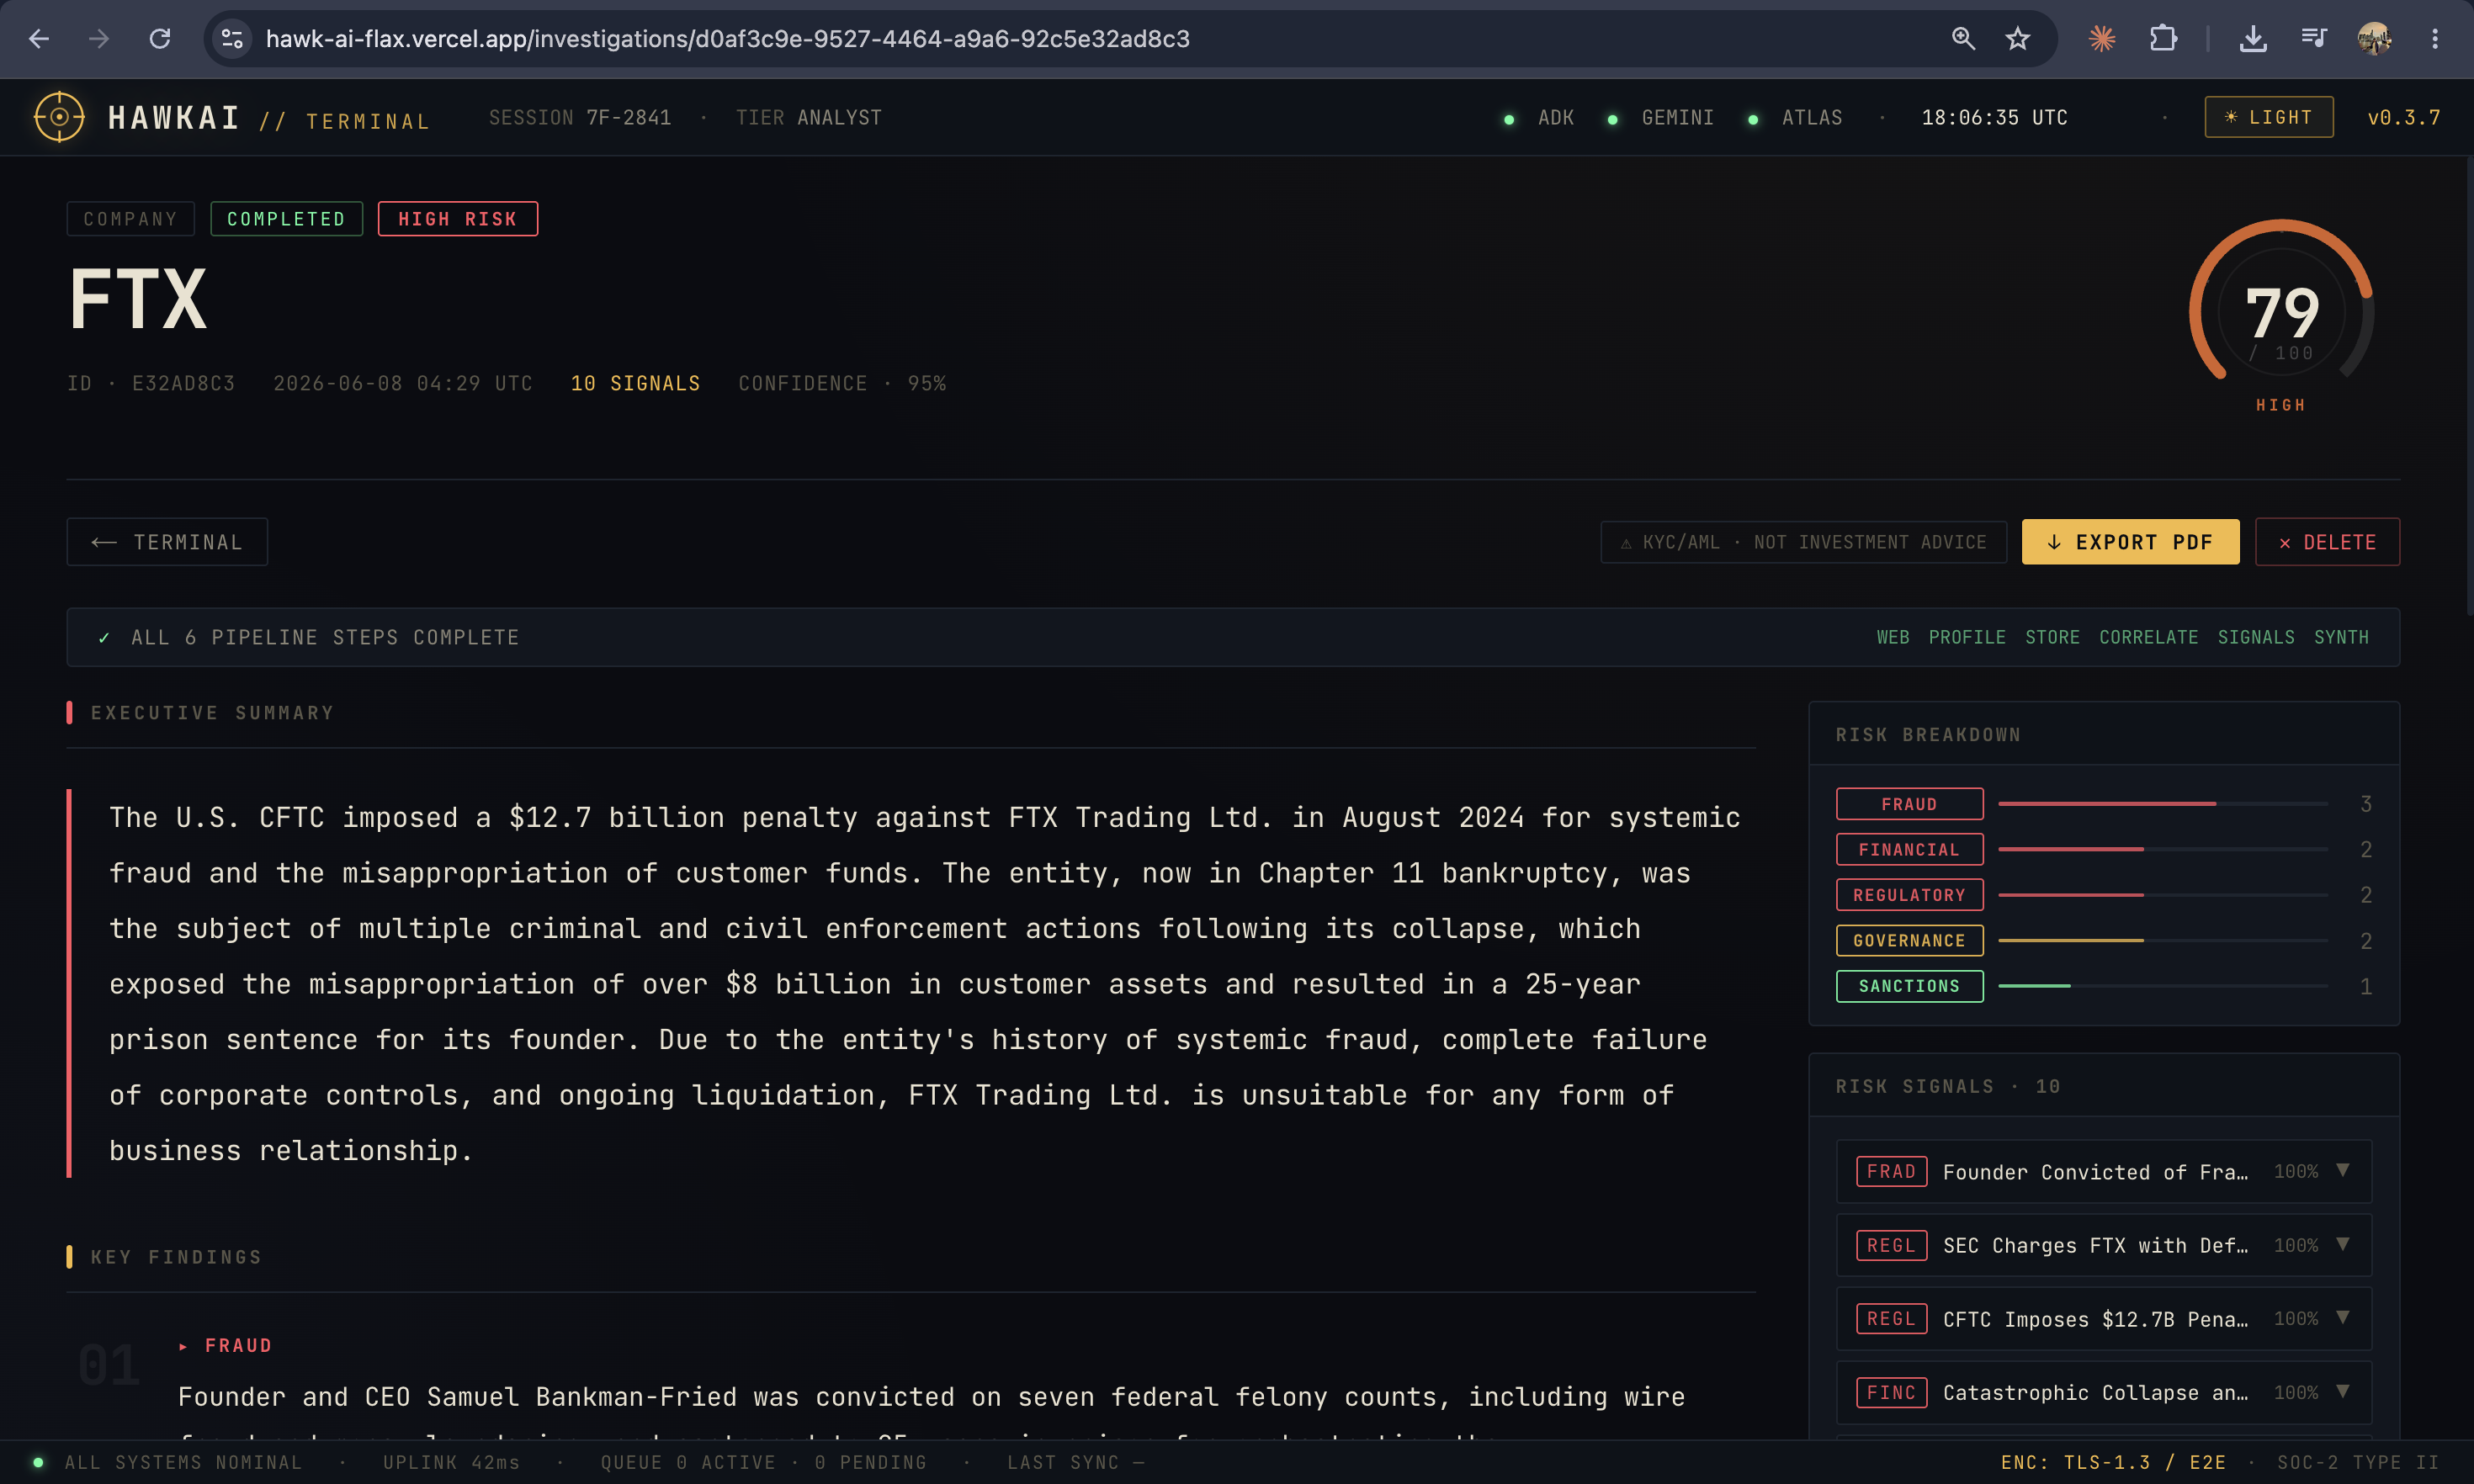Screen dimensions: 2474x1484
Task: Click the GEMINI status indicator
Action: coord(1661,118)
